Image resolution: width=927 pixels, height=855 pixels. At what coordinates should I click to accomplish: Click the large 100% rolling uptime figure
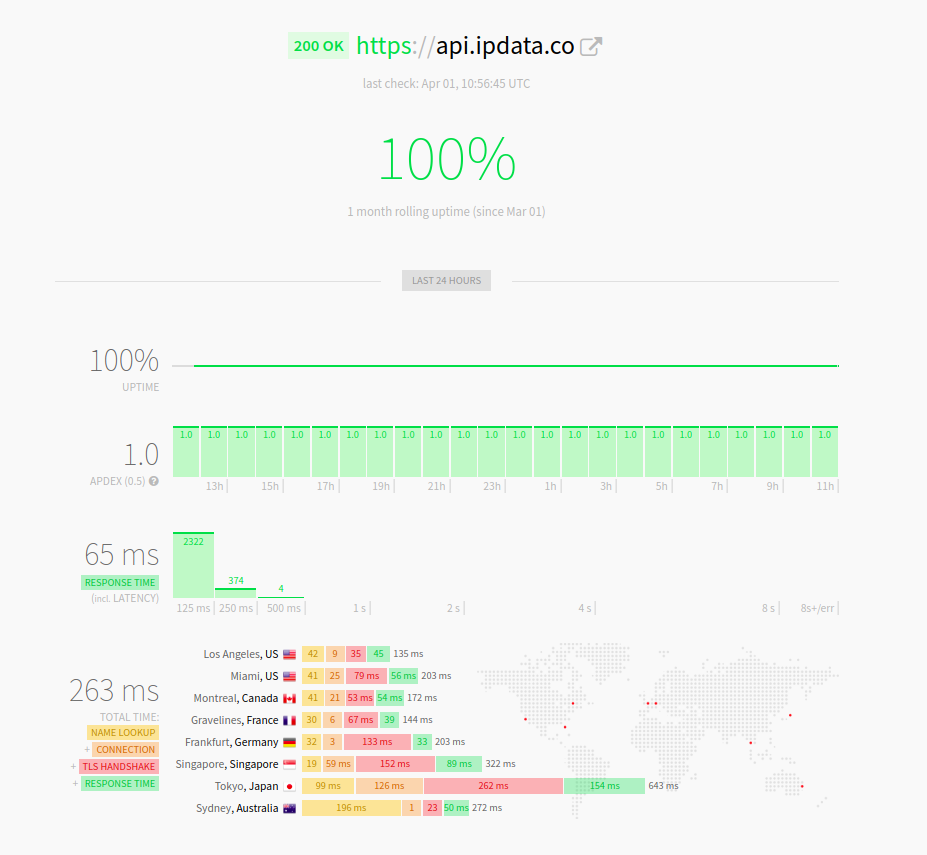pyautogui.click(x=447, y=159)
